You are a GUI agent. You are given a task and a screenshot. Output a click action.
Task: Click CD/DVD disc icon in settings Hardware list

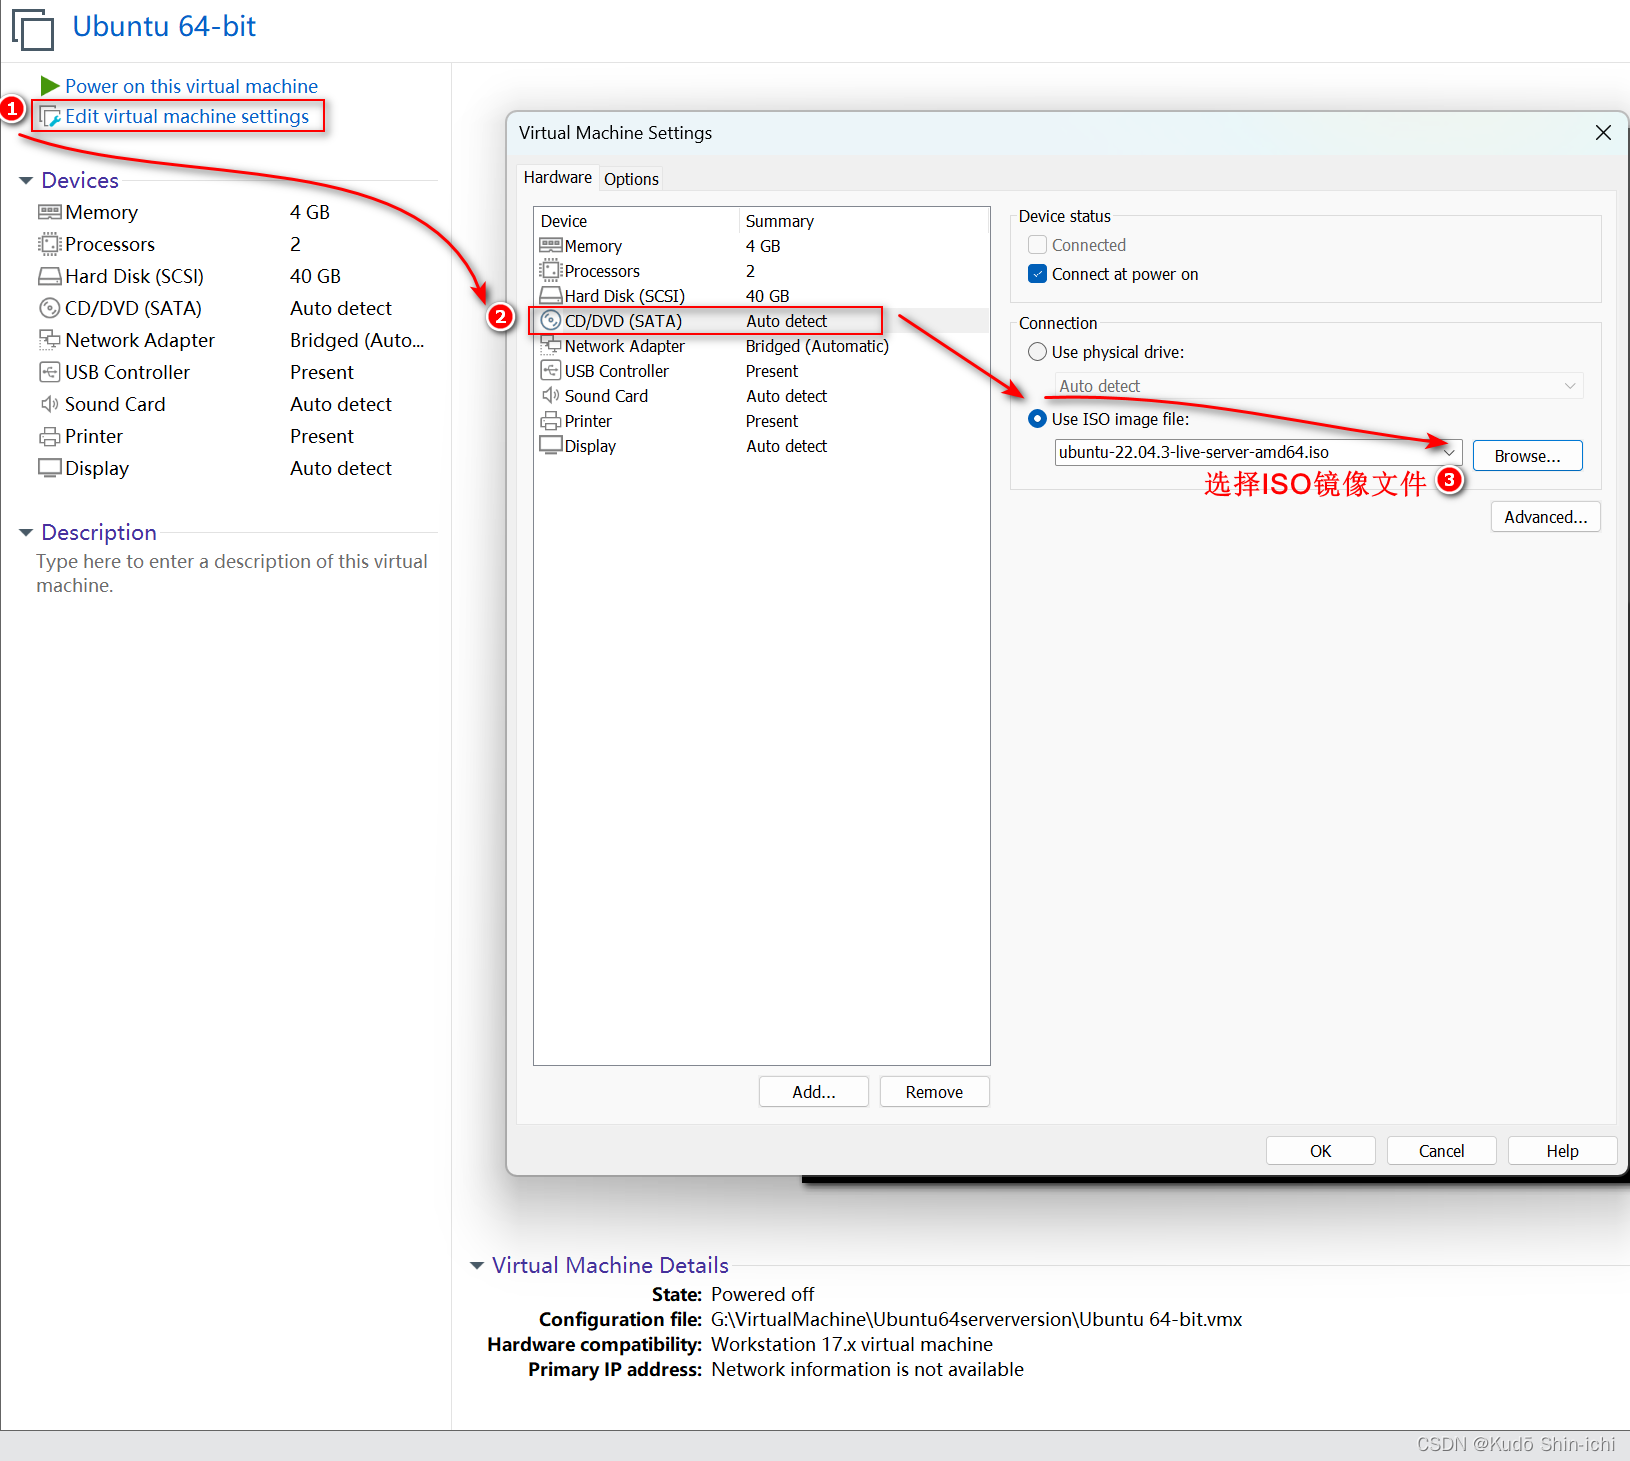551,320
